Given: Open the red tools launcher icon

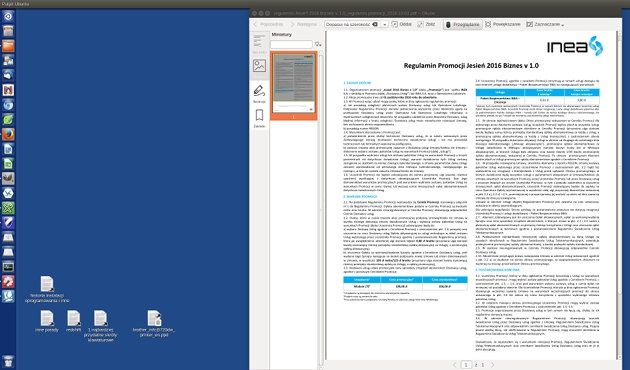Looking at the screenshot, I should [x=8, y=282].
